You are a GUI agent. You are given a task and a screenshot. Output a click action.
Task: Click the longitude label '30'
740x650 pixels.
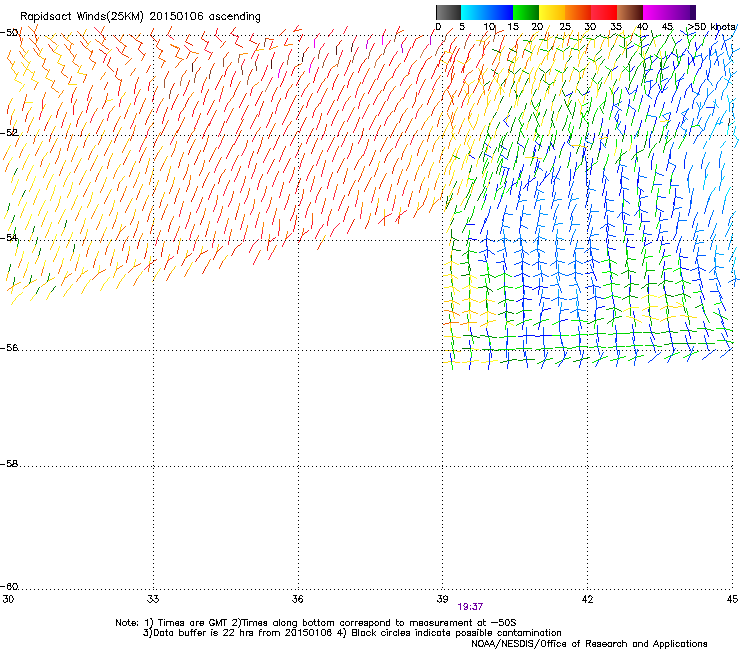click(x=8, y=599)
